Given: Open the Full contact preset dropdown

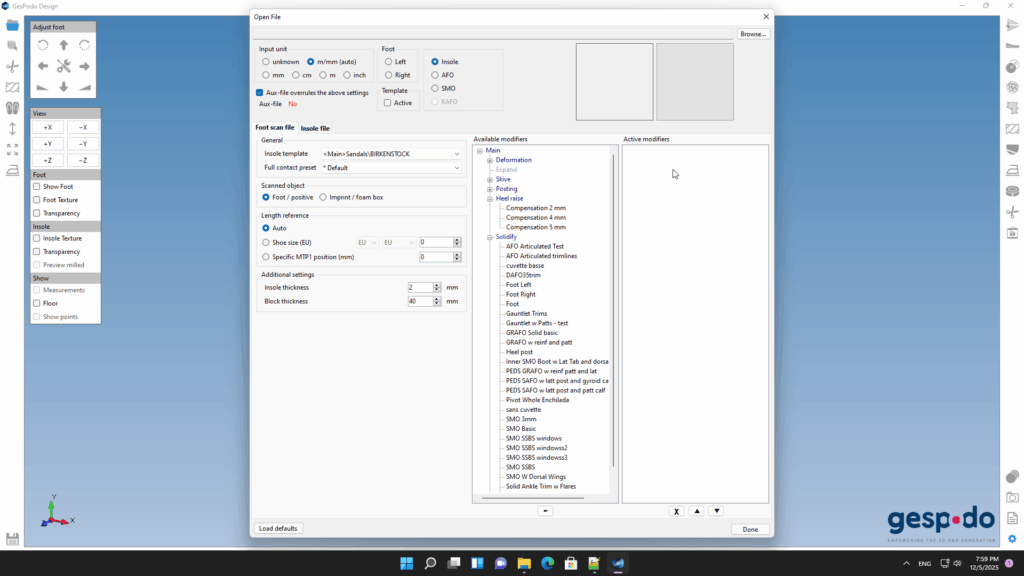Looking at the screenshot, I should coord(390,168).
